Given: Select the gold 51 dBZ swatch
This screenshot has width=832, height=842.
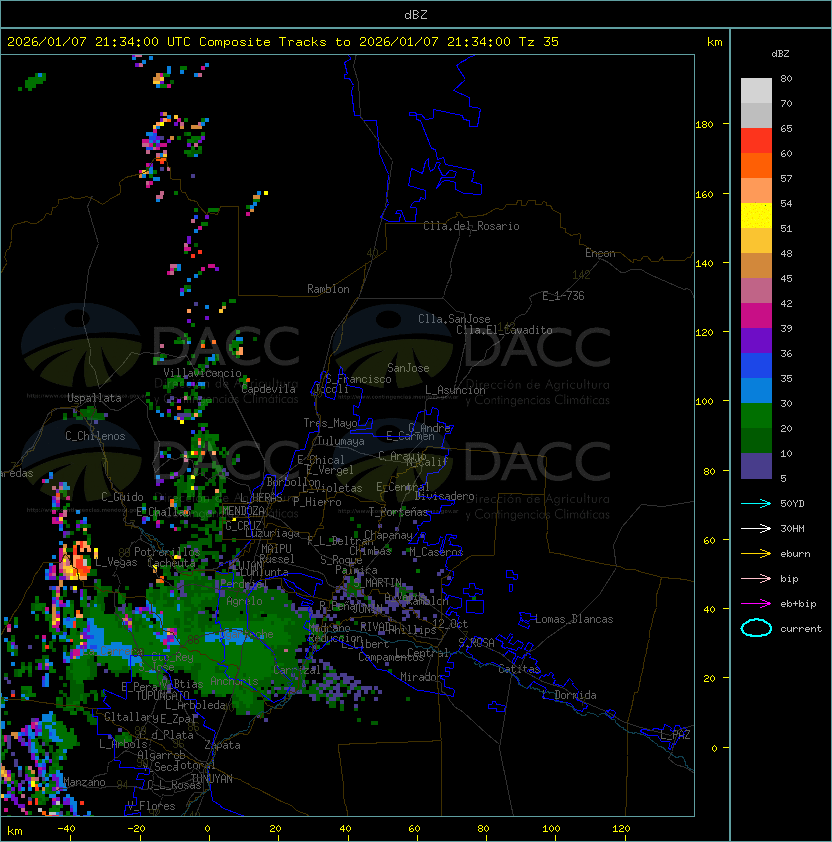Looking at the screenshot, I should coord(756,241).
